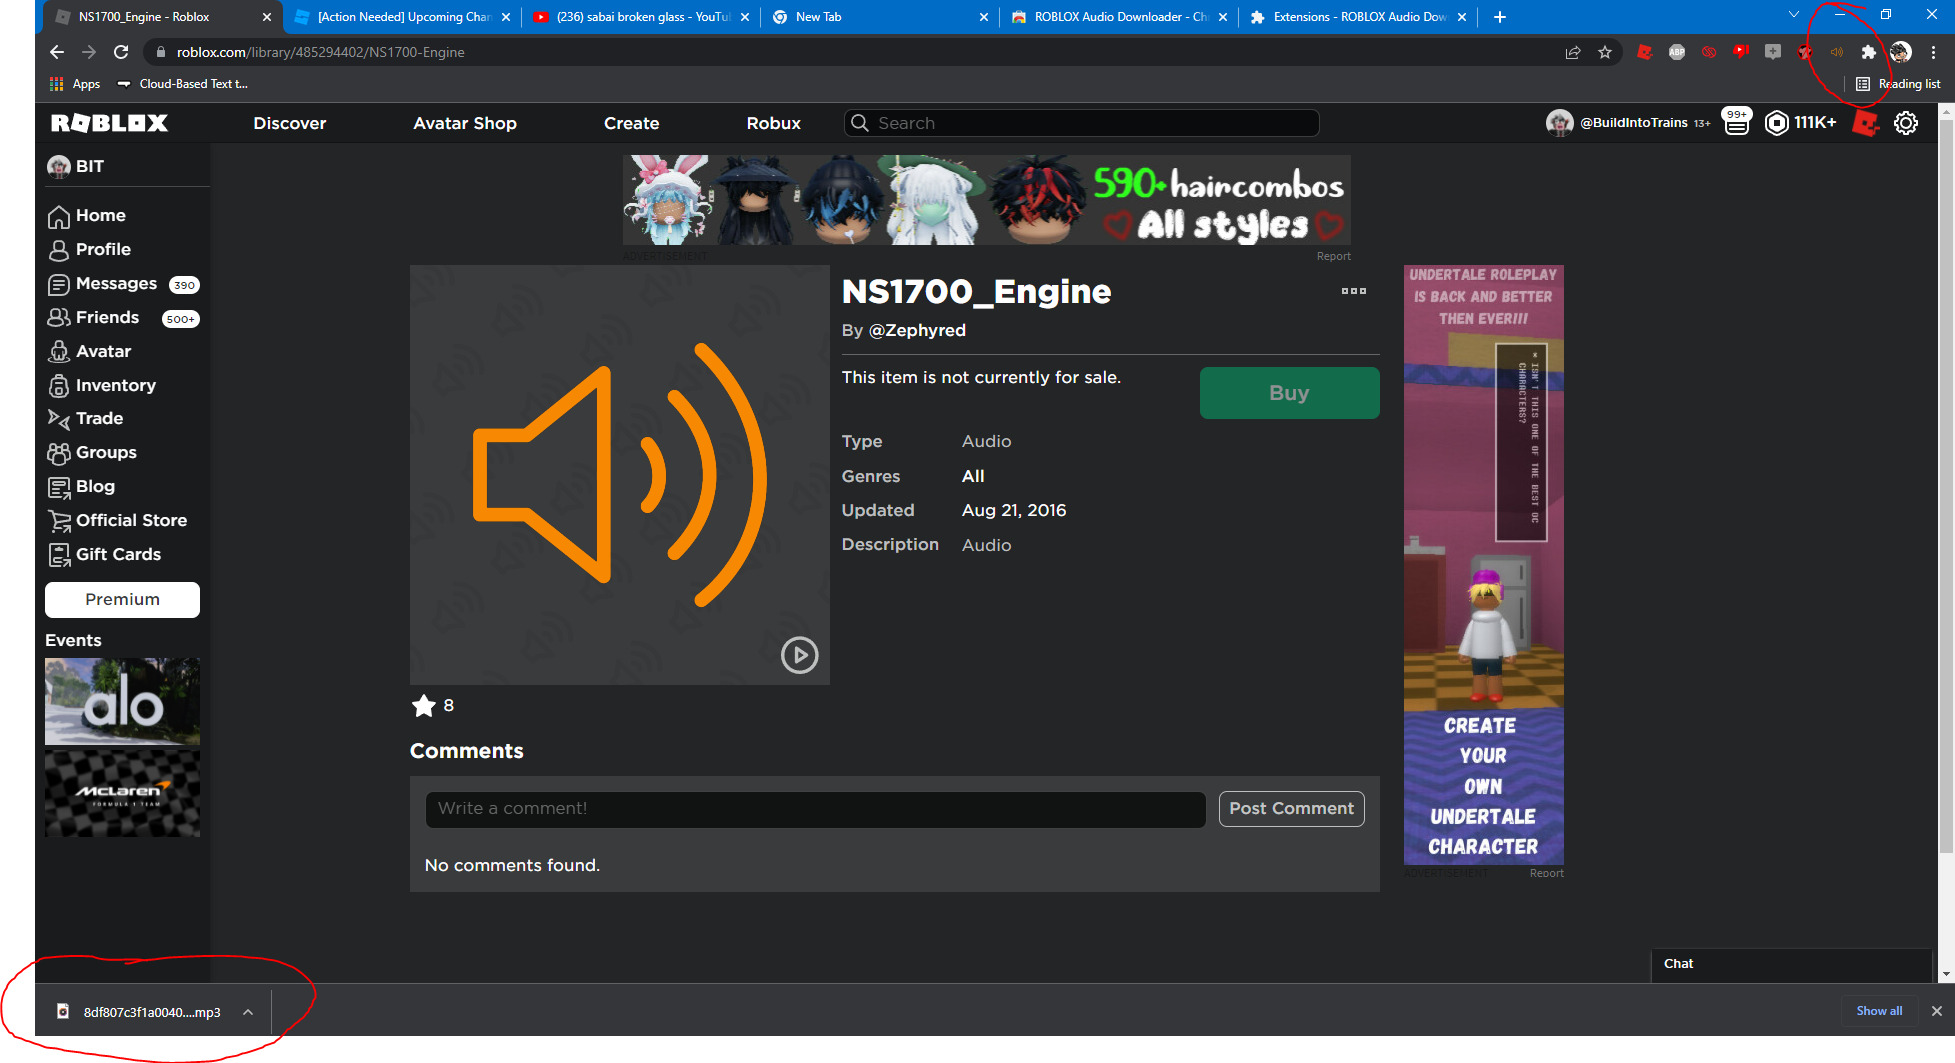Switch to the Action Needed Upcoming tab
The image size is (1955, 1063).
(x=401, y=17)
